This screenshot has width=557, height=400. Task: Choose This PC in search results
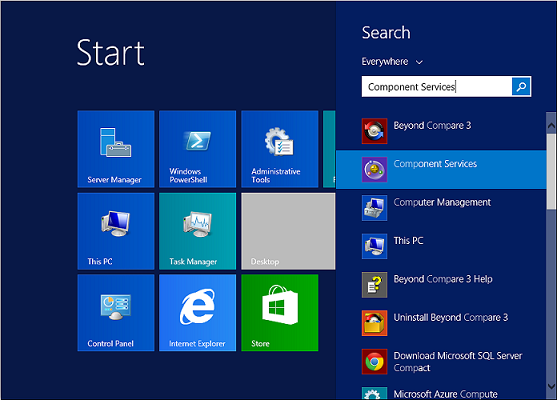441,246
